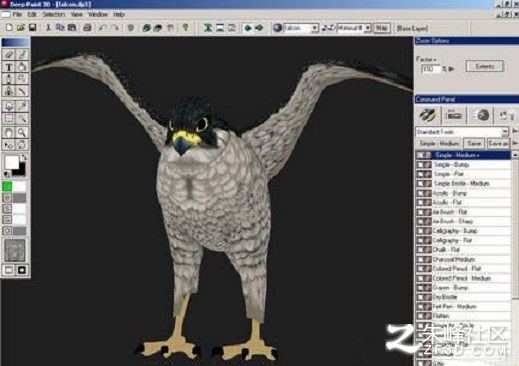Click the help question mark icon

[185, 28]
